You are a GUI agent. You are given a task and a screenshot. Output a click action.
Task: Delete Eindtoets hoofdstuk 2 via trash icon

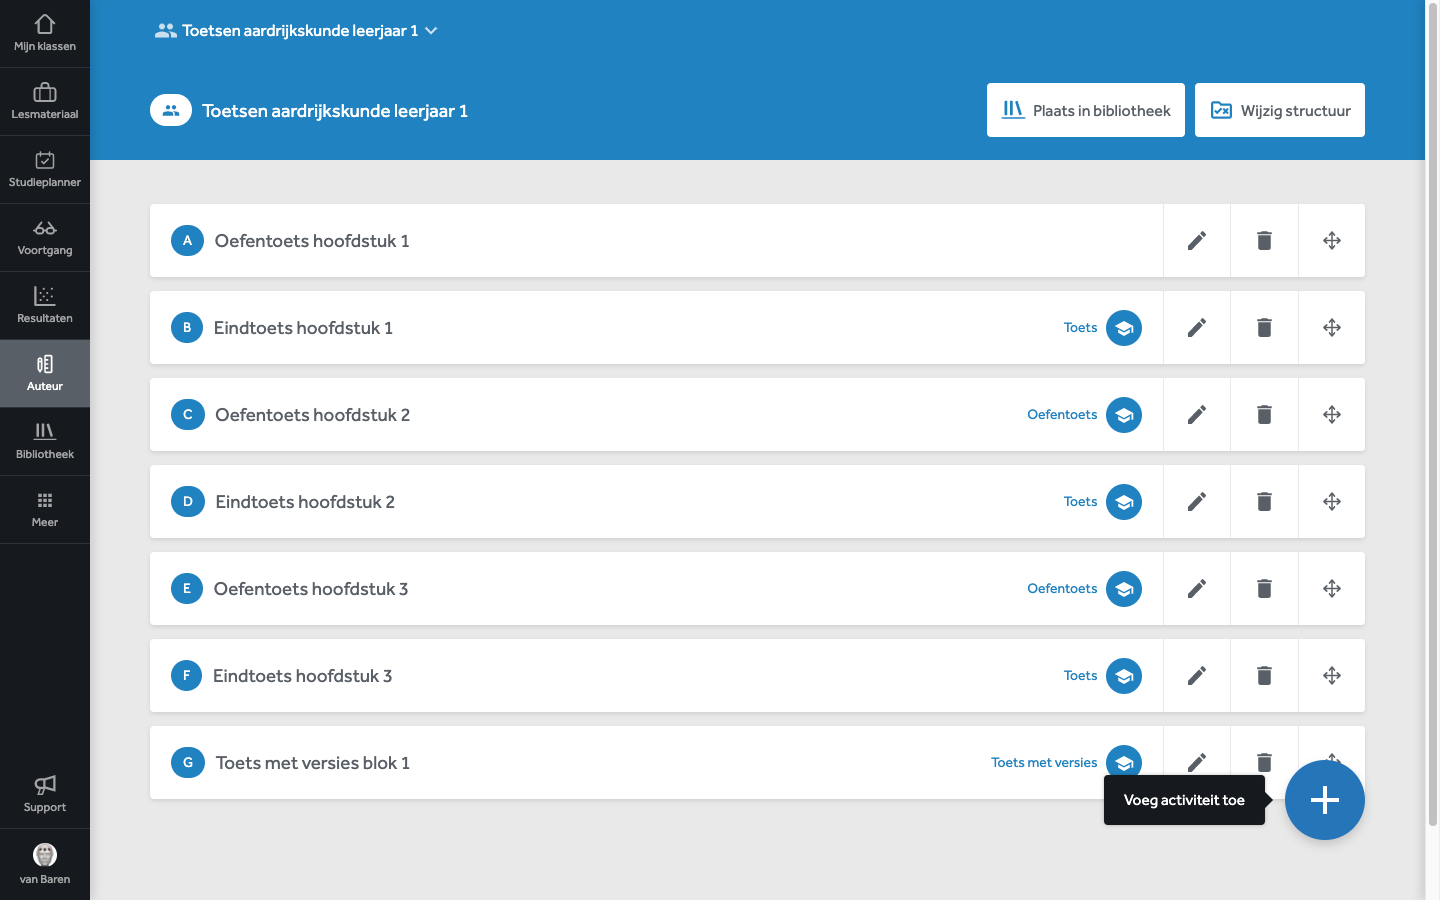(1263, 501)
